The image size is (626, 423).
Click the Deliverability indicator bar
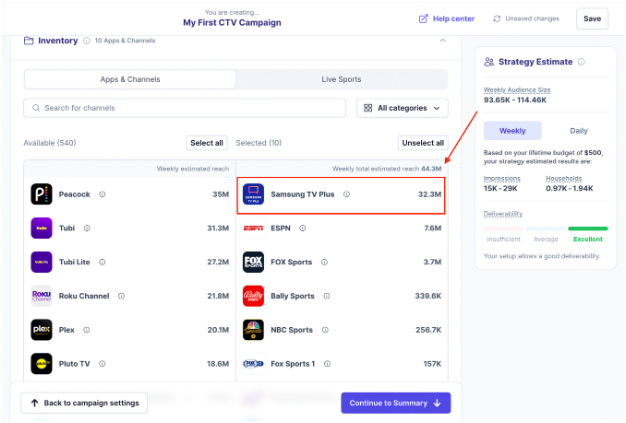point(546,229)
